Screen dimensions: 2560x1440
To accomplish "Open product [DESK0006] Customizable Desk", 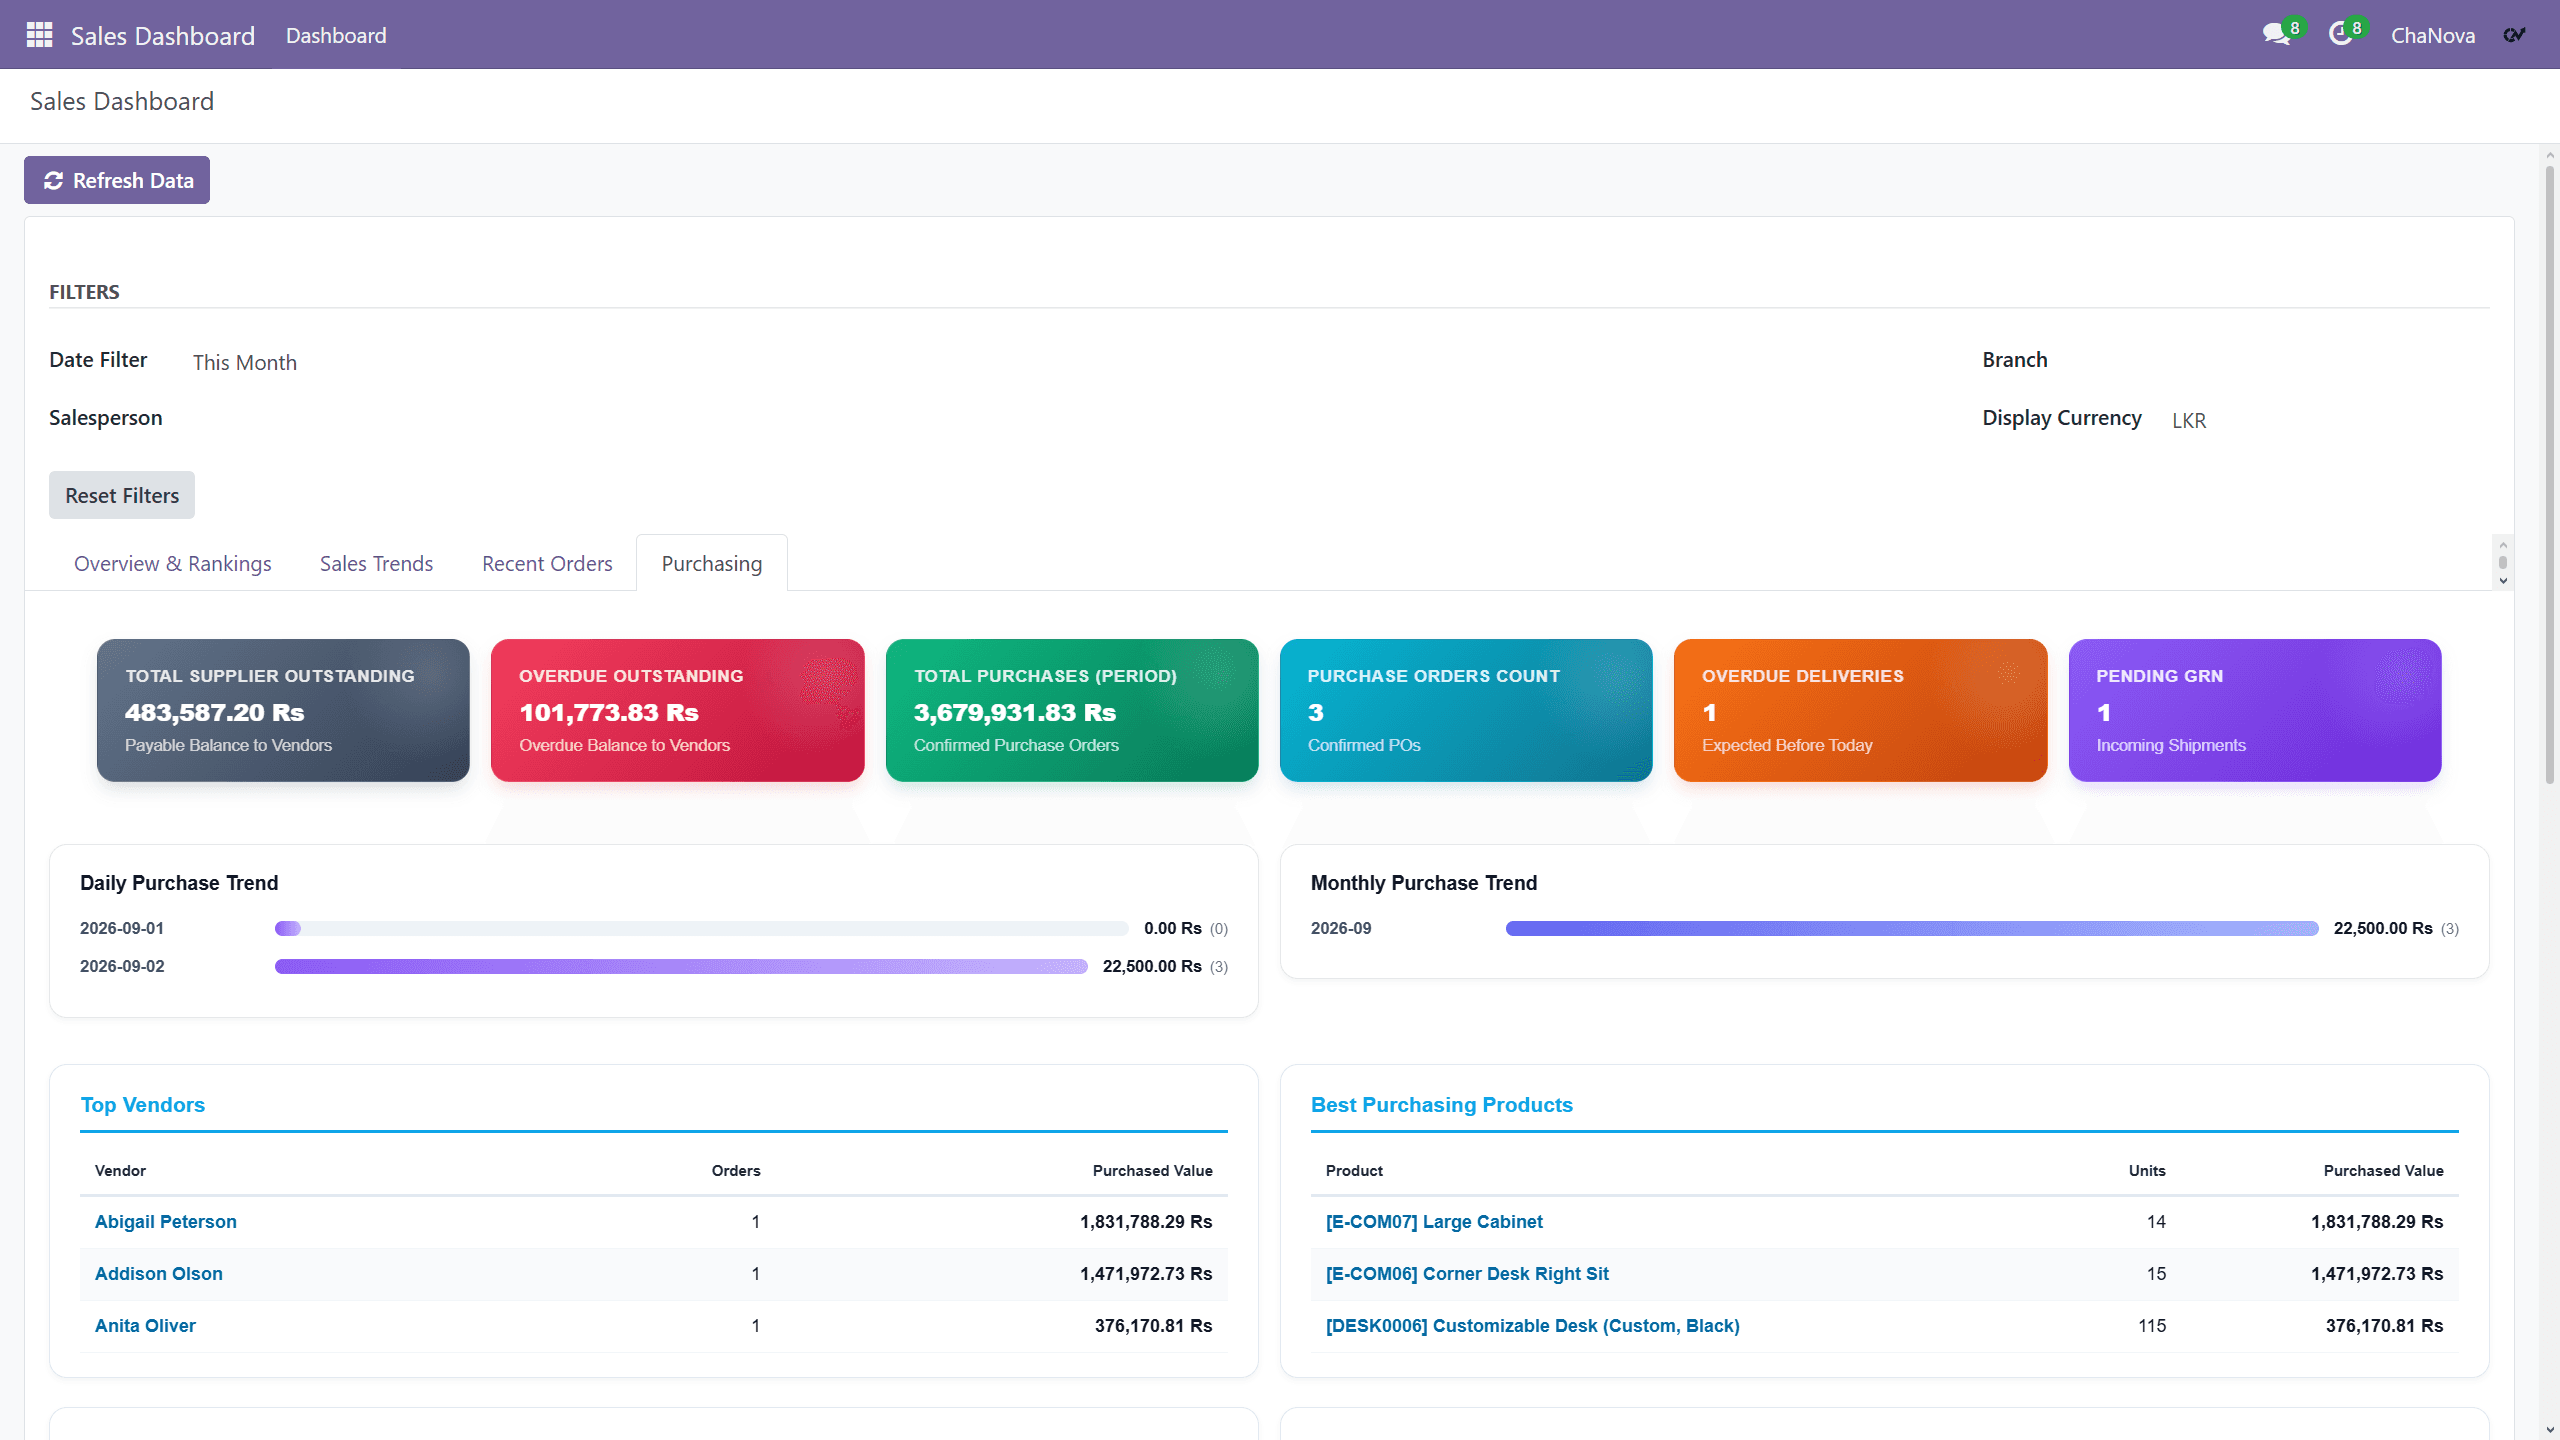I will [x=1533, y=1325].
